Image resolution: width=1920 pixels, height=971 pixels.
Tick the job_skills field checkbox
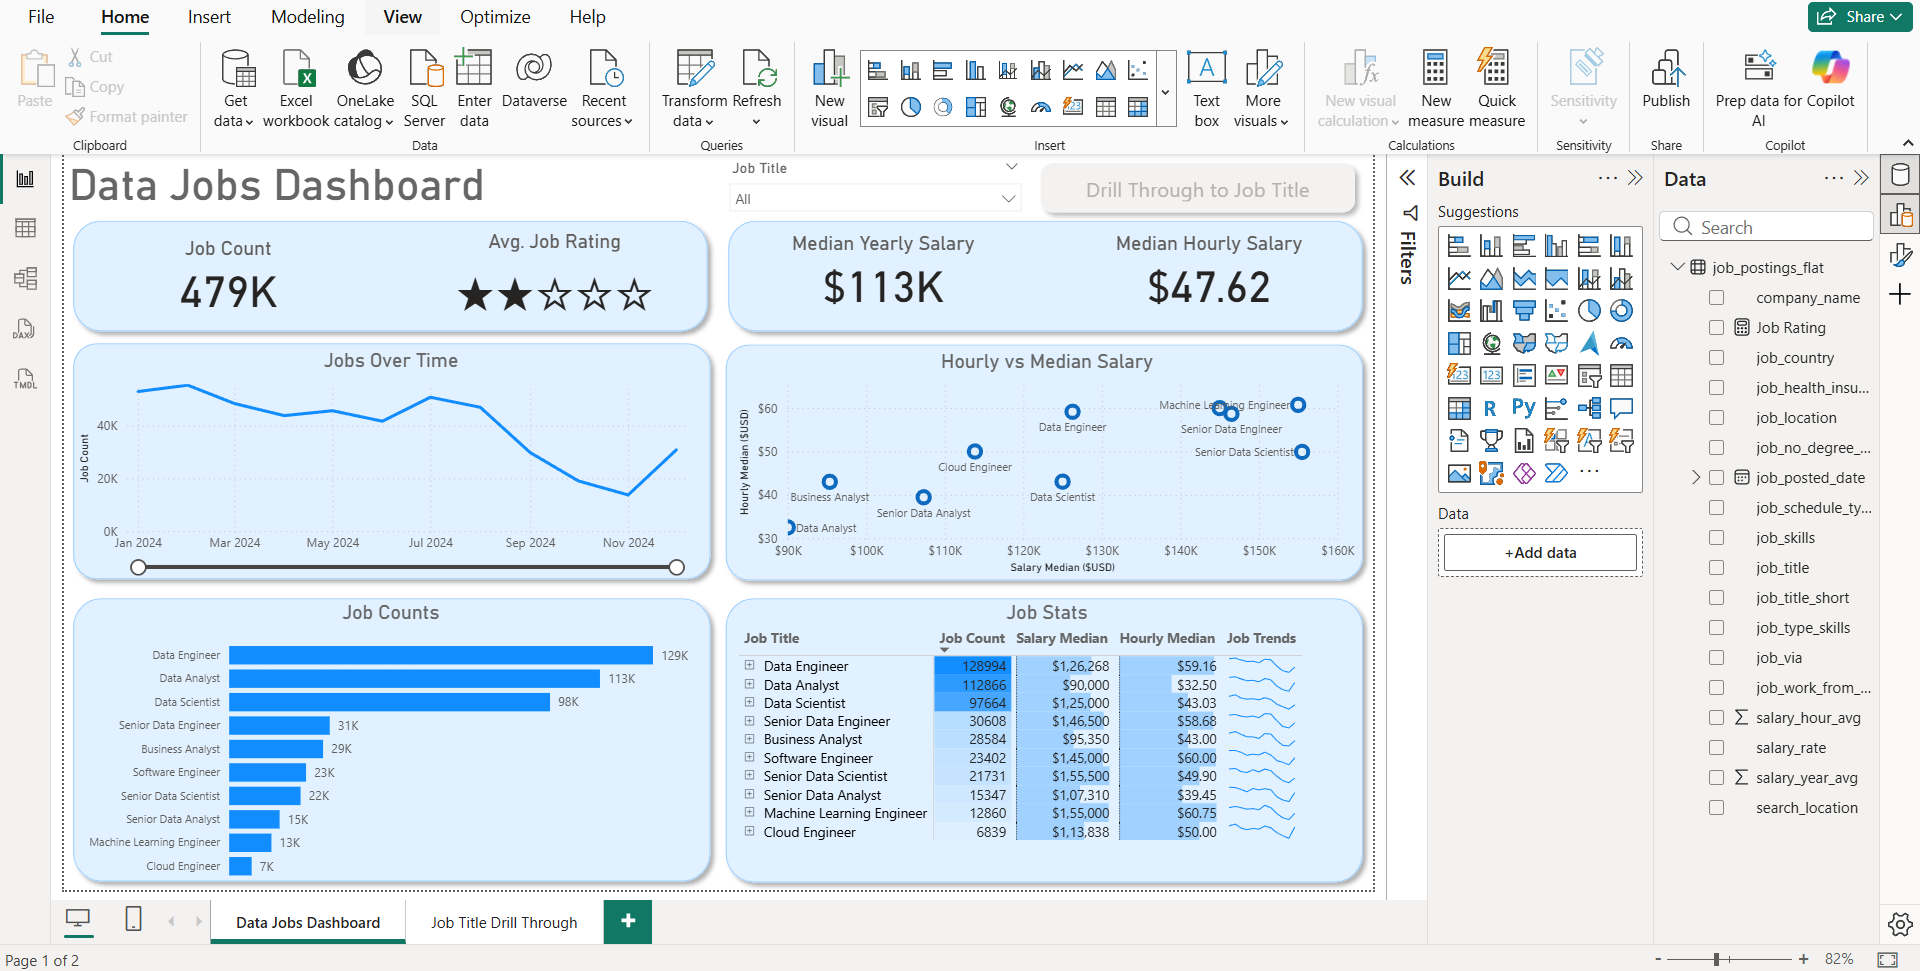1716,537
